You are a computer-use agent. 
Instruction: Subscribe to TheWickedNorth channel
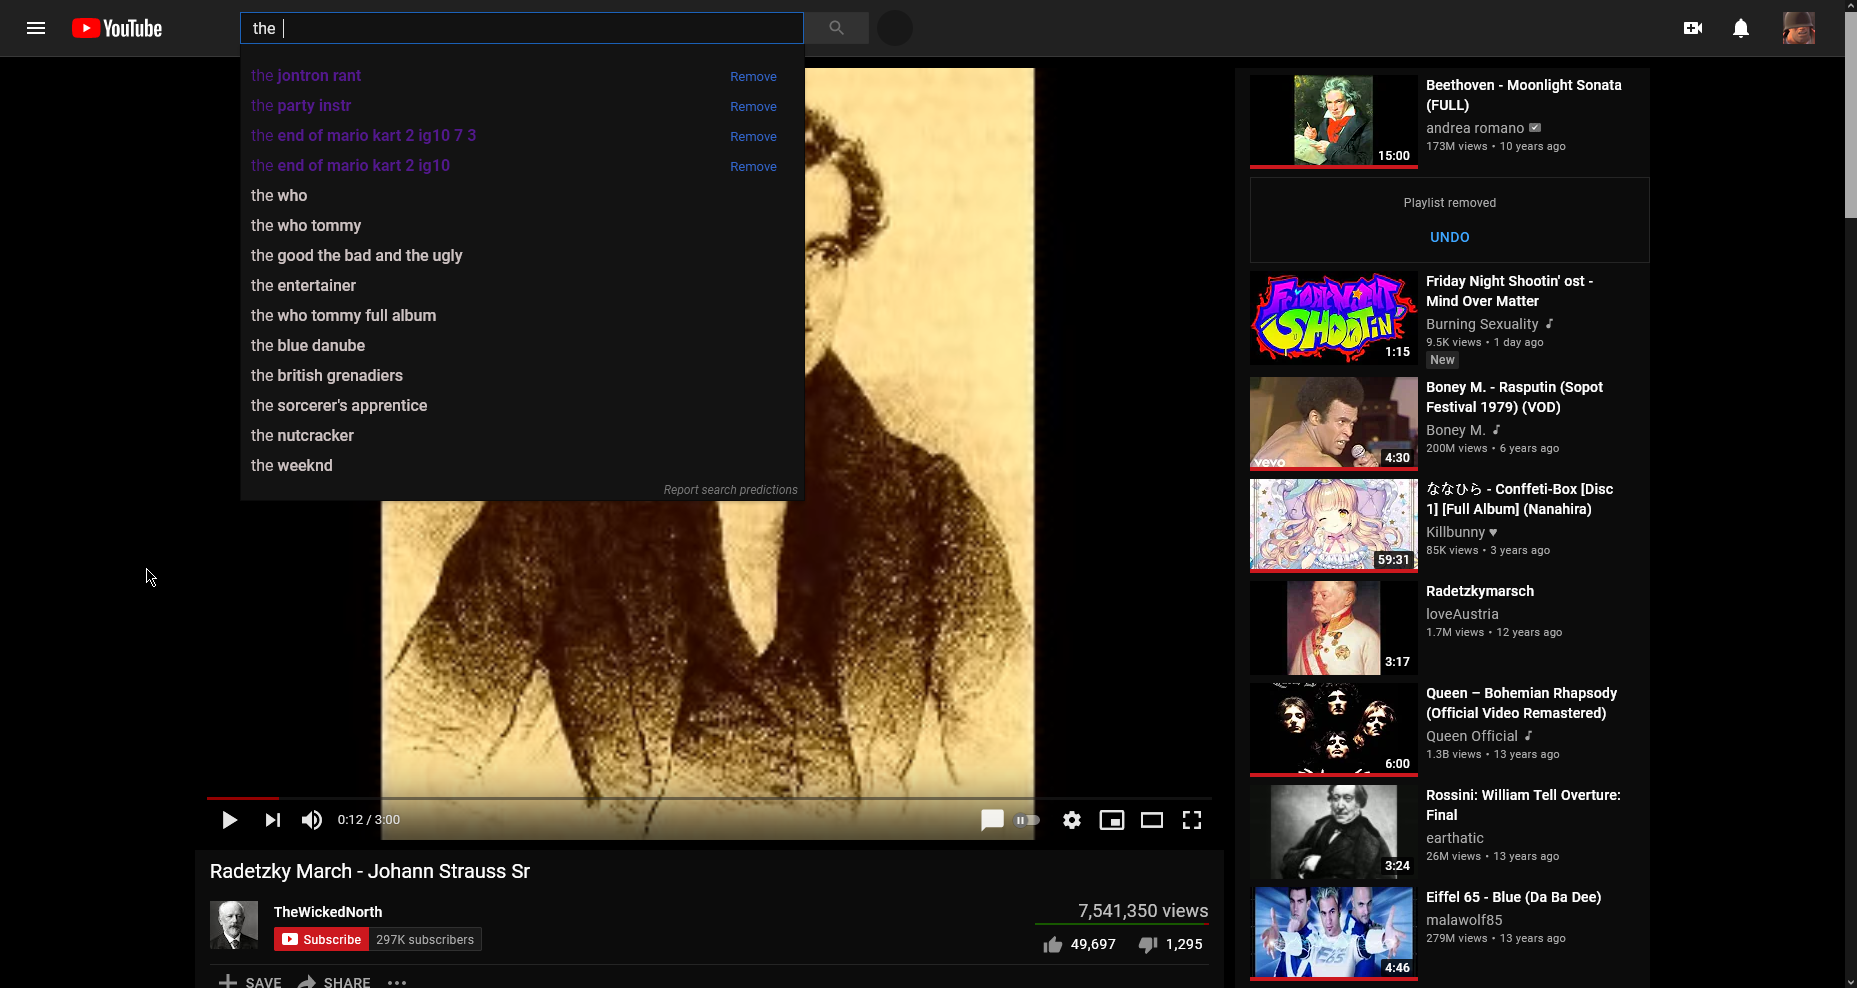pos(321,939)
